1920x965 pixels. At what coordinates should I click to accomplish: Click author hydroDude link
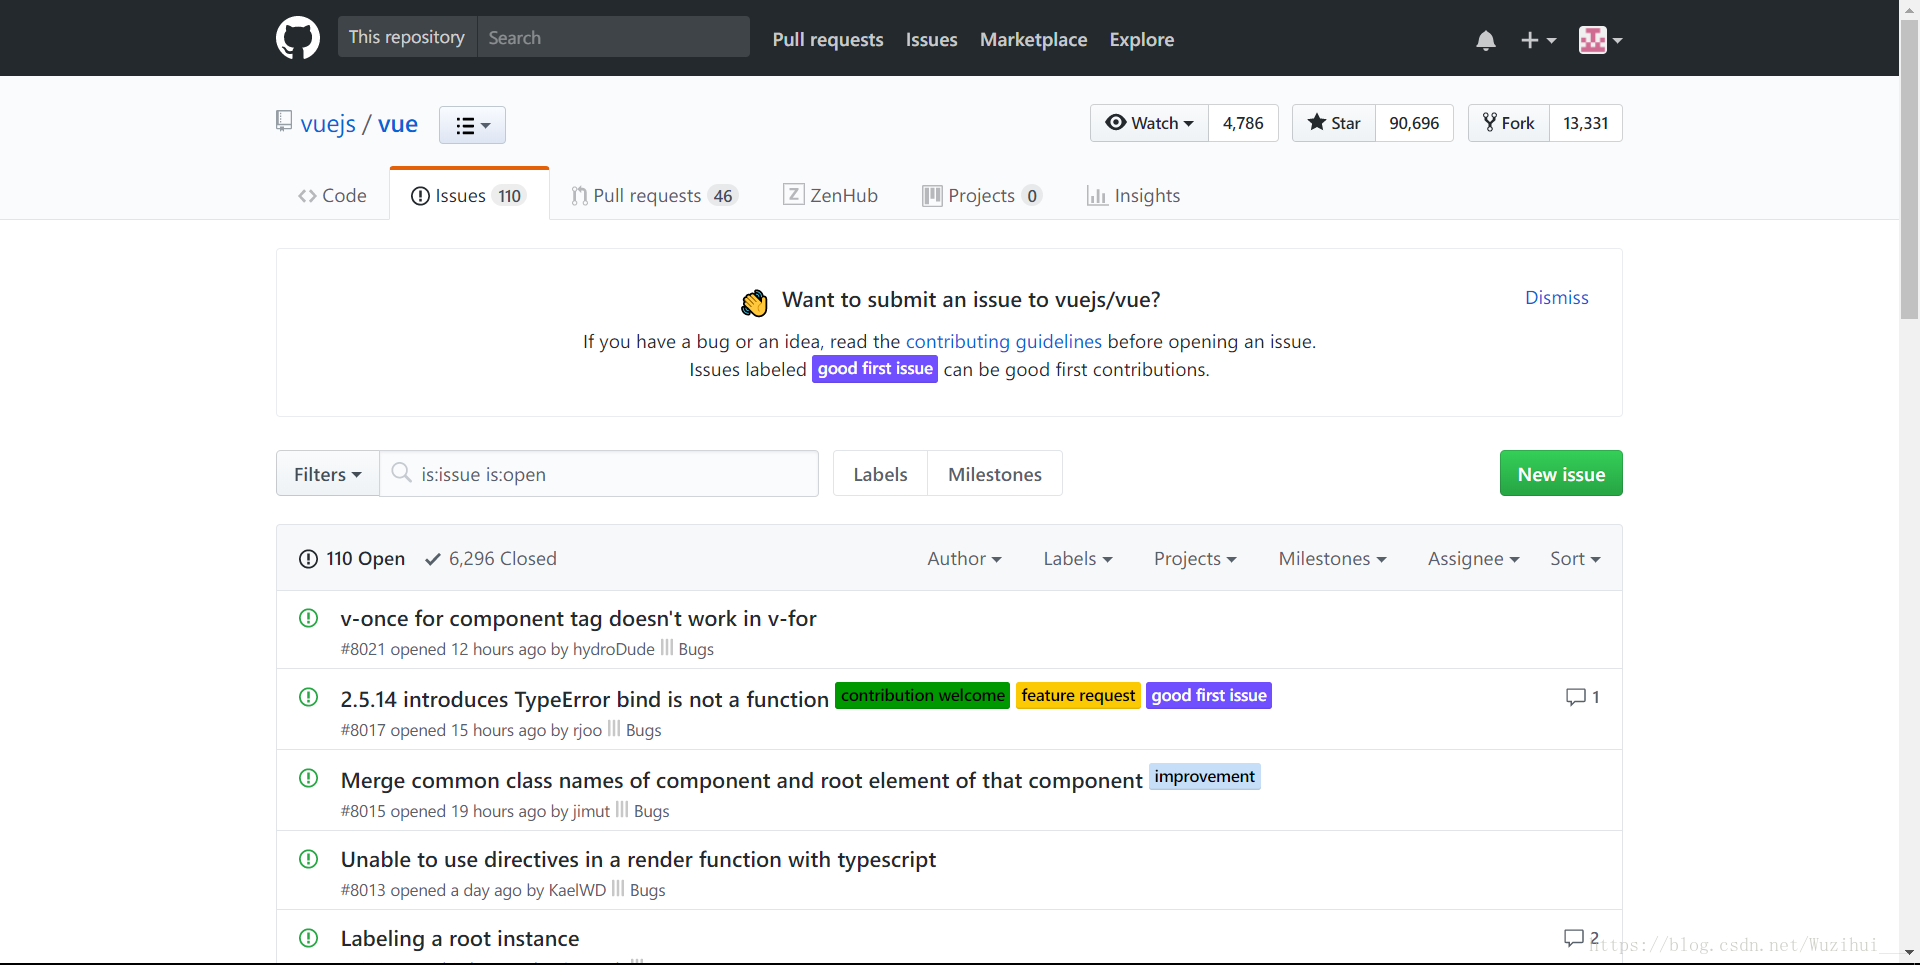coord(613,649)
